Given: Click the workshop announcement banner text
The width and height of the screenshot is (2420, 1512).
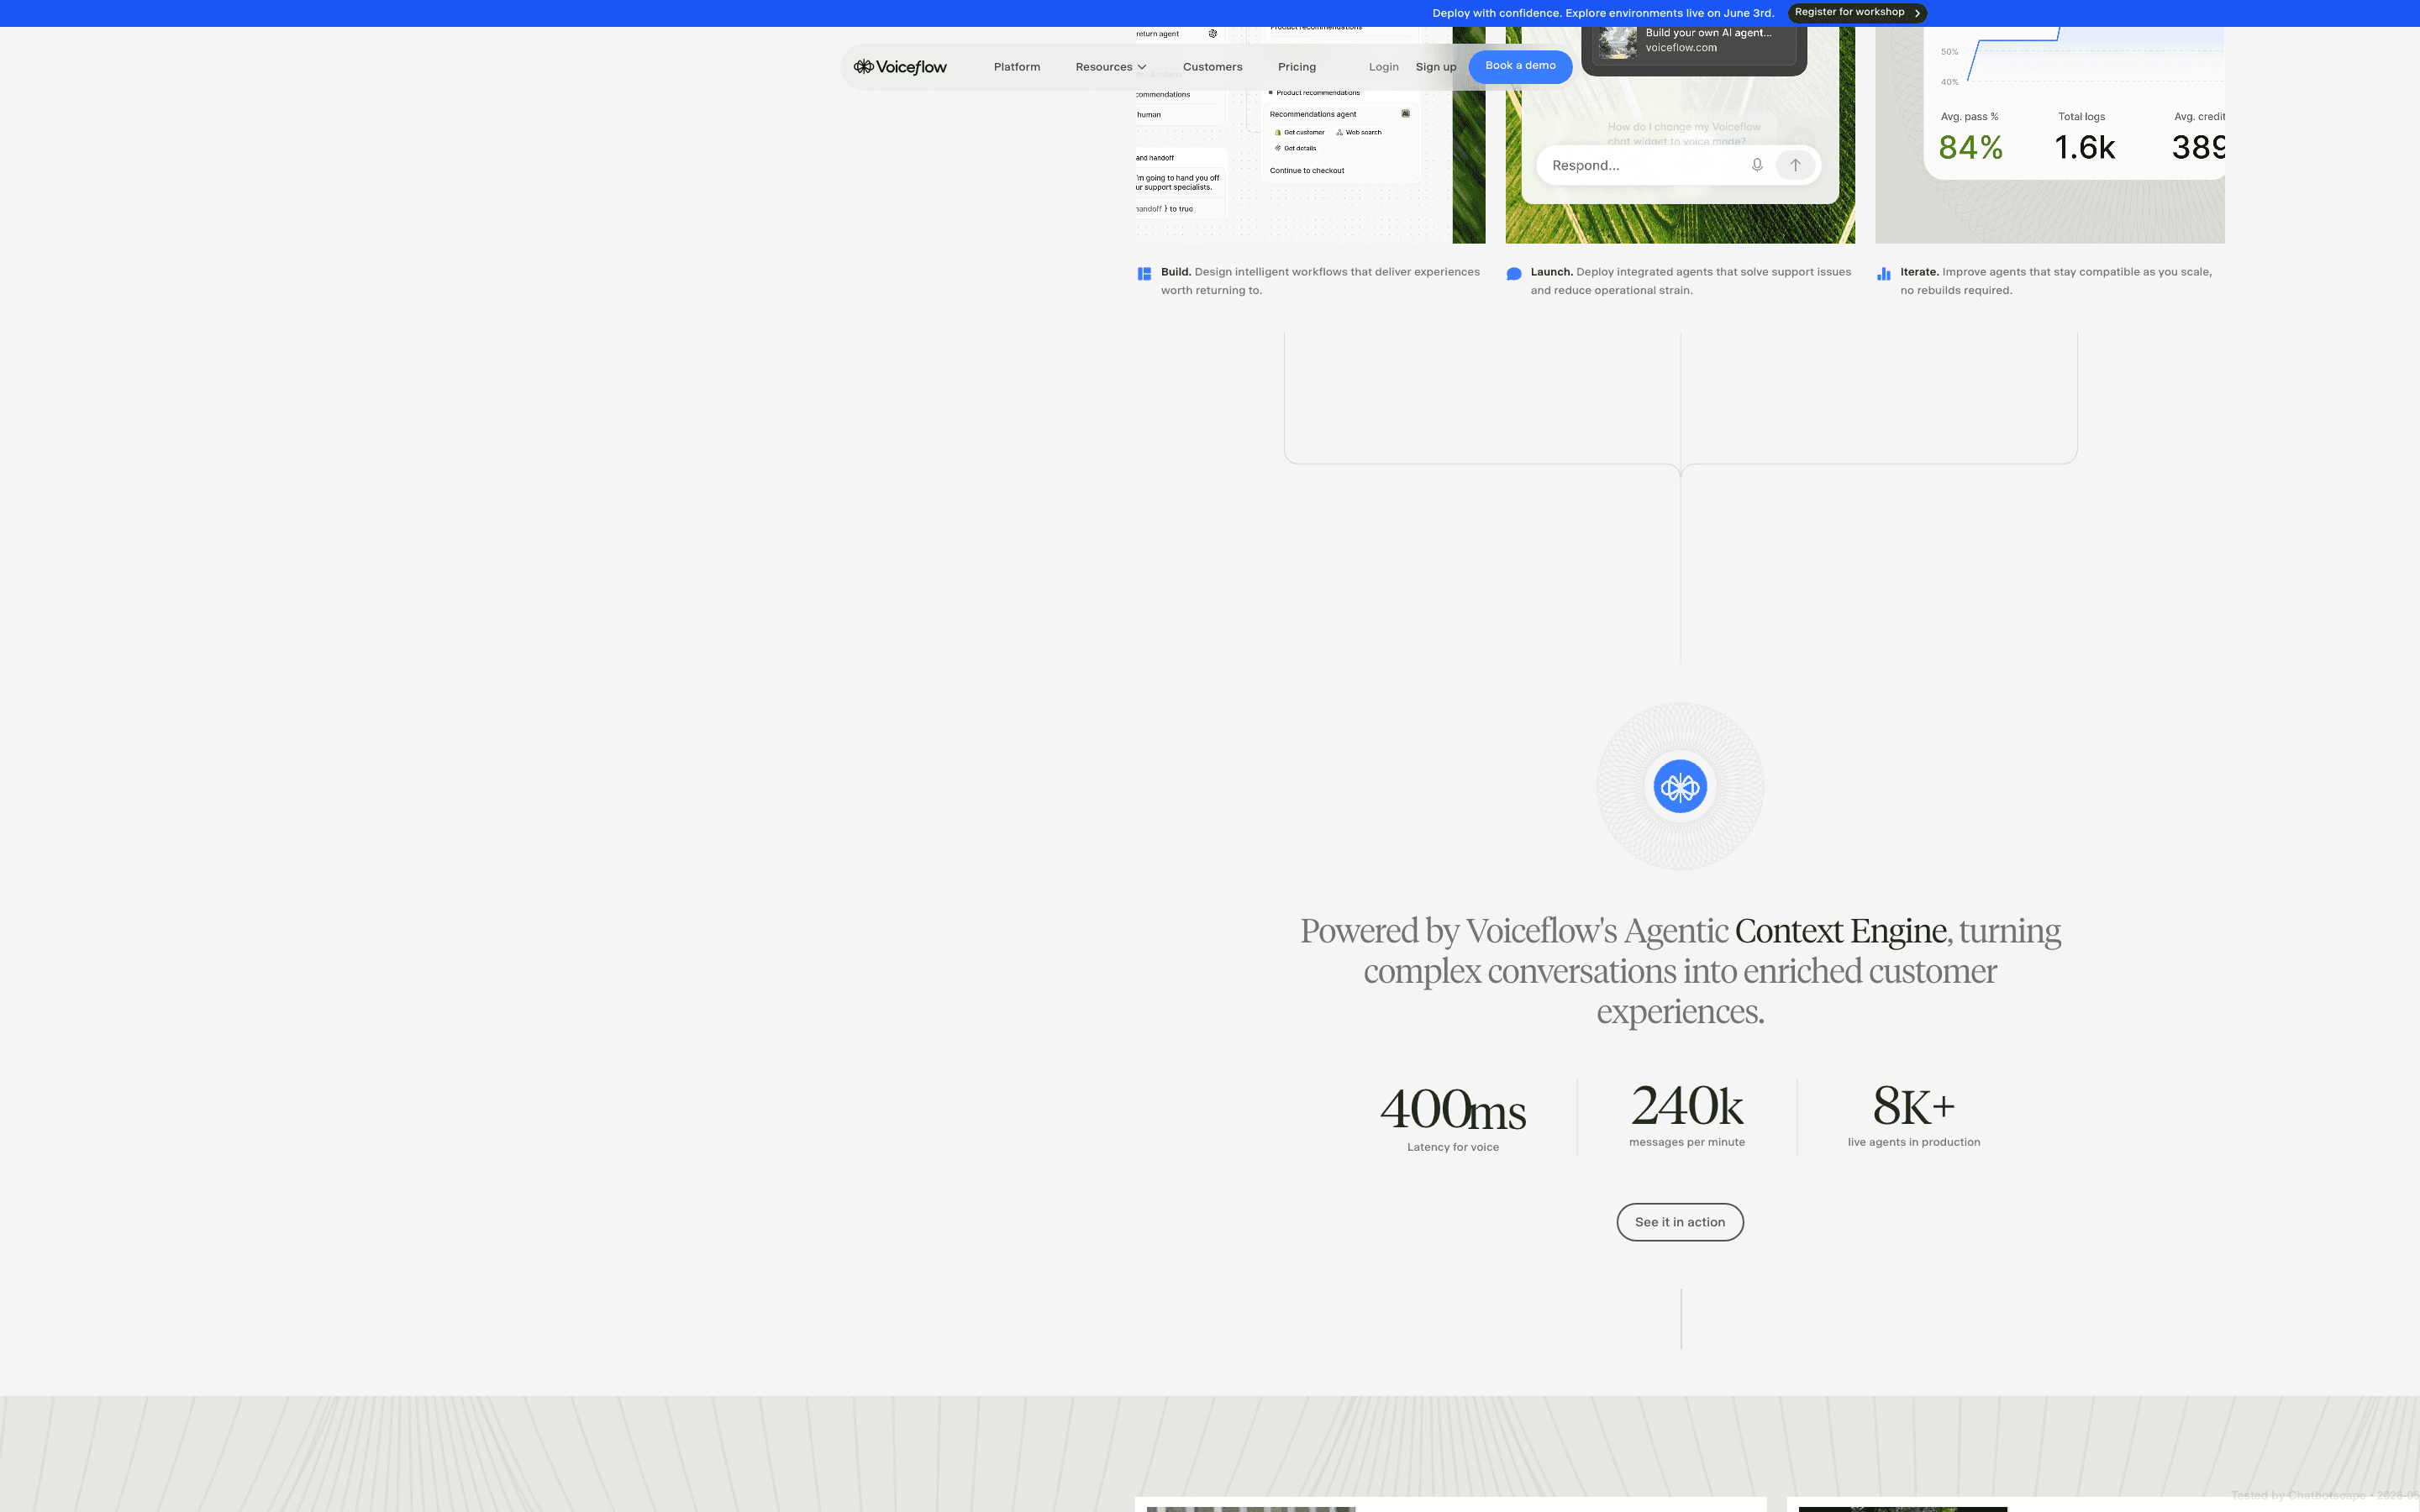Looking at the screenshot, I should point(1603,13).
